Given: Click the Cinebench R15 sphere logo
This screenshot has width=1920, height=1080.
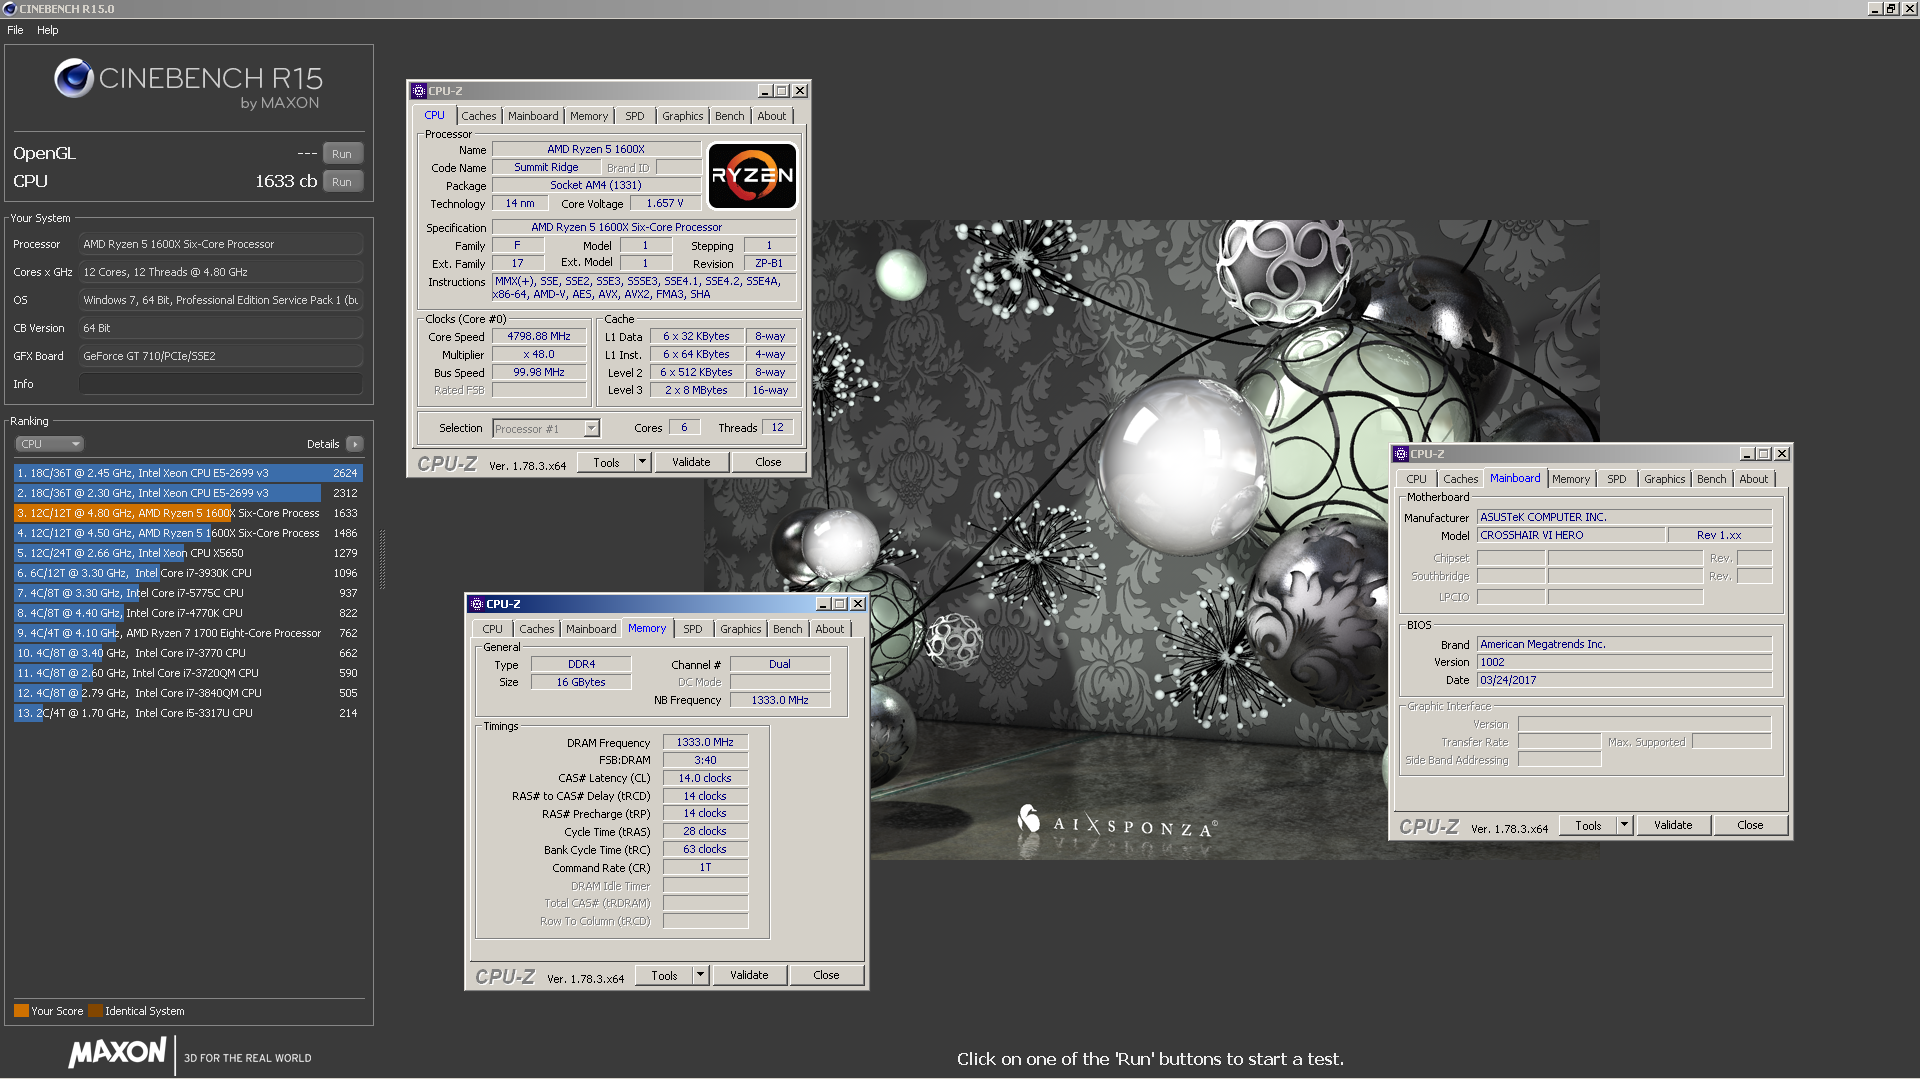Looking at the screenshot, I should (x=73, y=78).
